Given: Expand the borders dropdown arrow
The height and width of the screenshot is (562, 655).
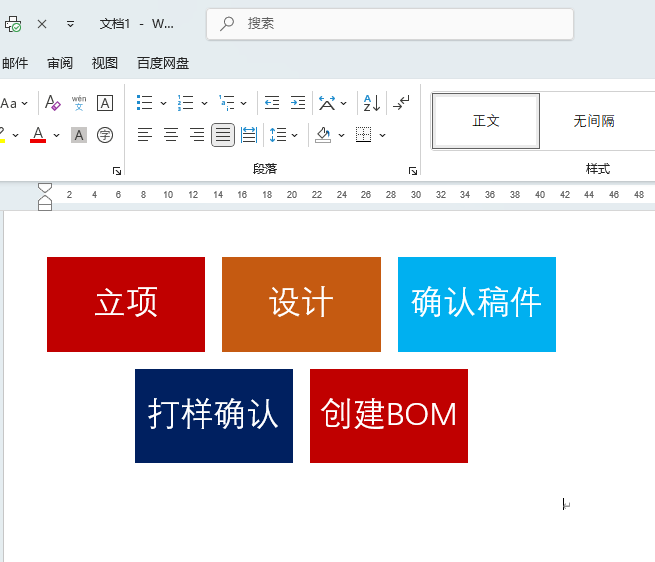Looking at the screenshot, I should (382, 135).
